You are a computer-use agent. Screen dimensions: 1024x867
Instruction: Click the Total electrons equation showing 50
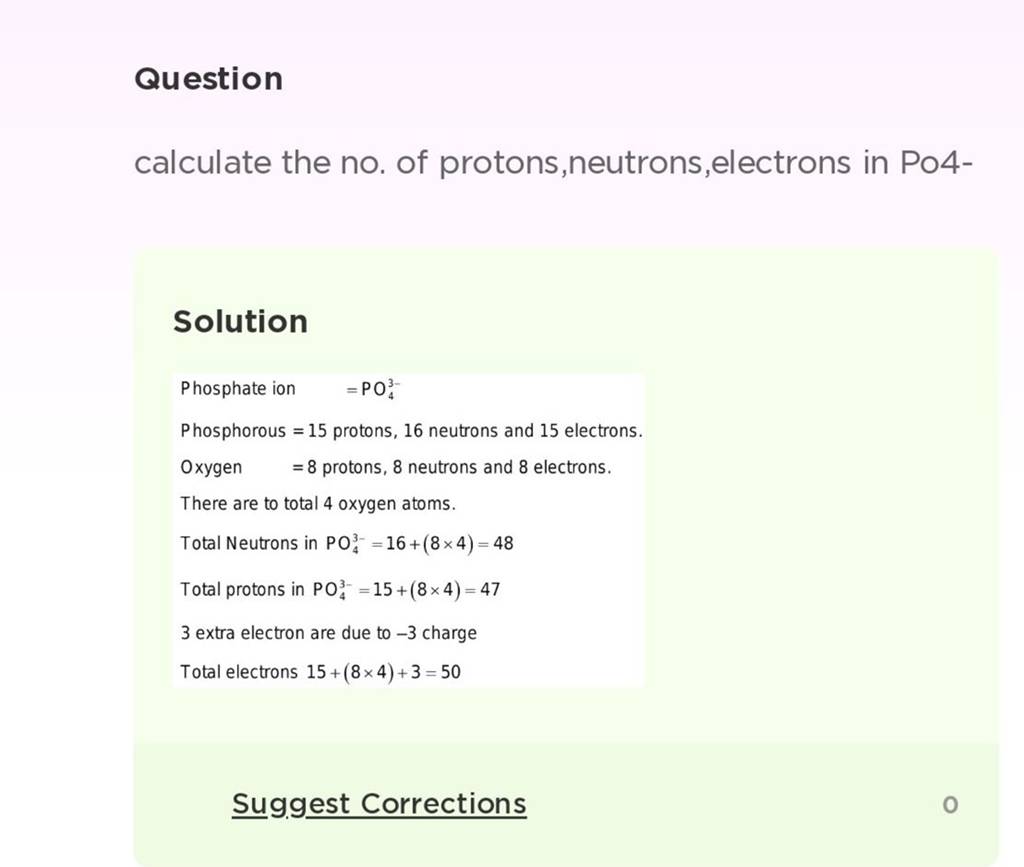320,671
